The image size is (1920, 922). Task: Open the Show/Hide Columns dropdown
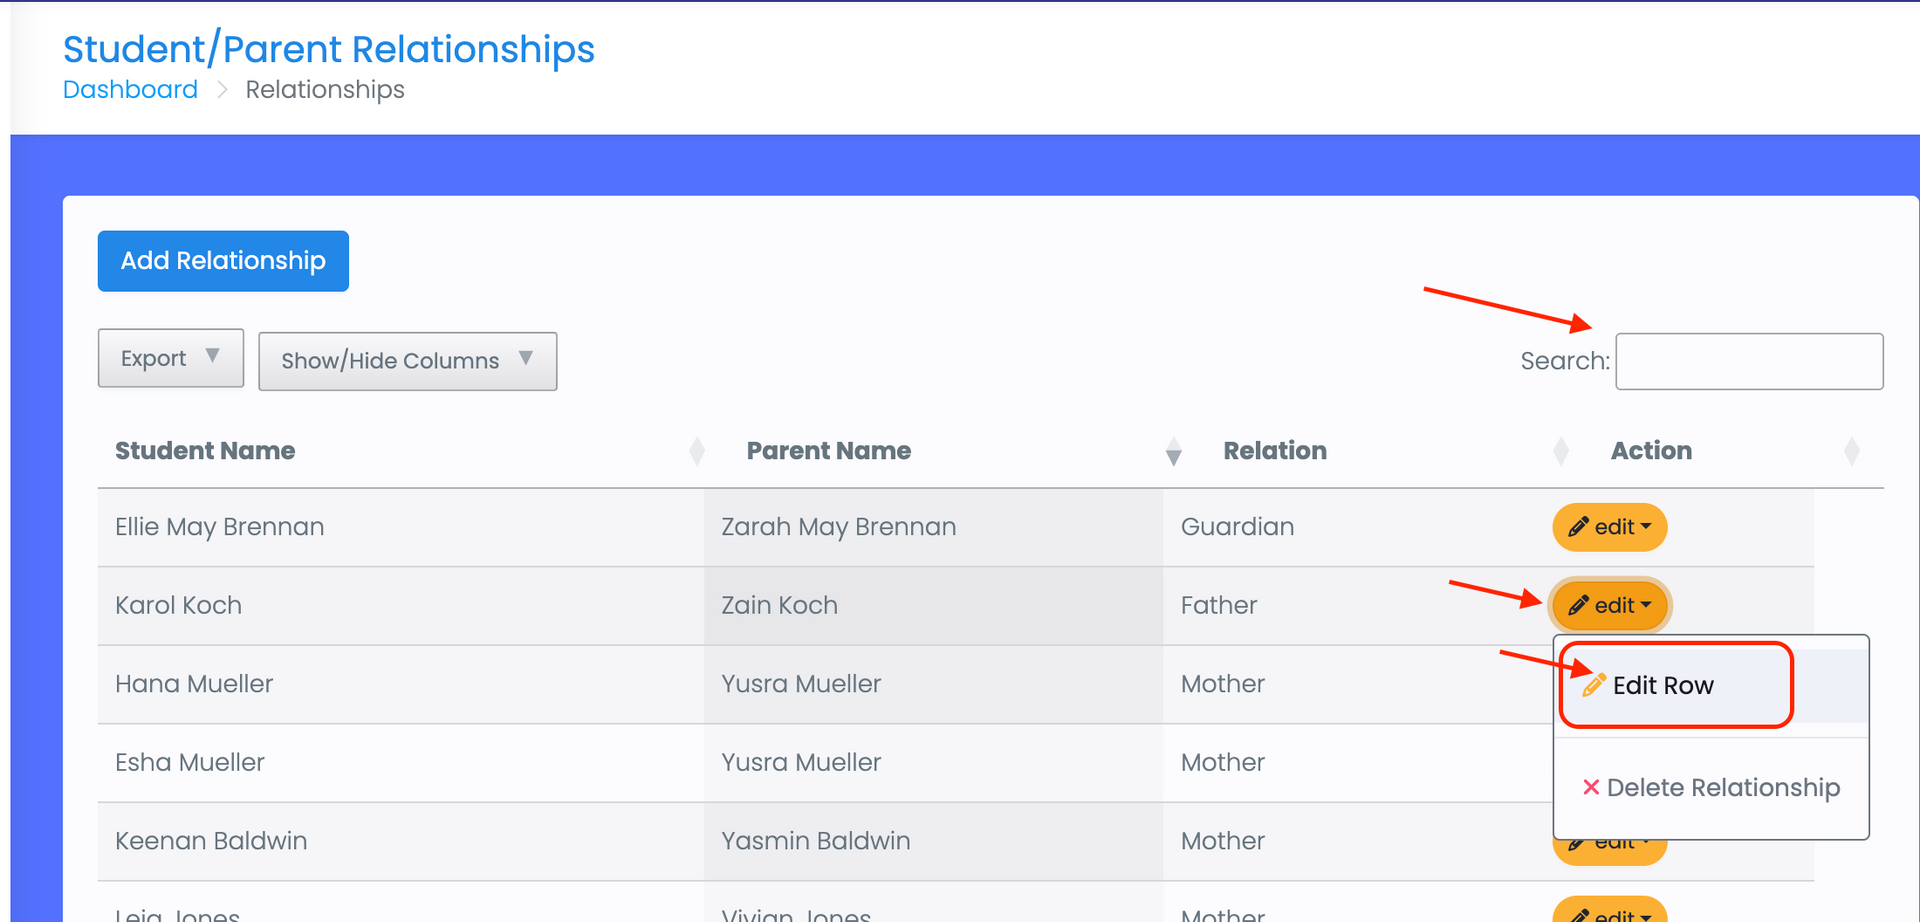[x=407, y=361]
